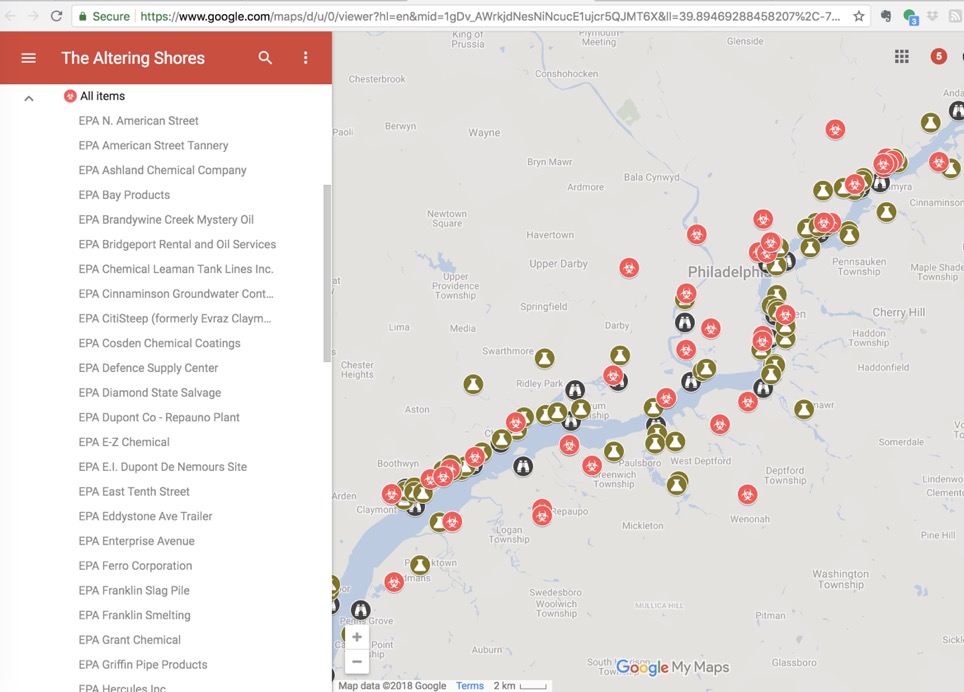
Task: Open EPA E.I. Dupont De Nemours Site
Action: click(x=162, y=466)
